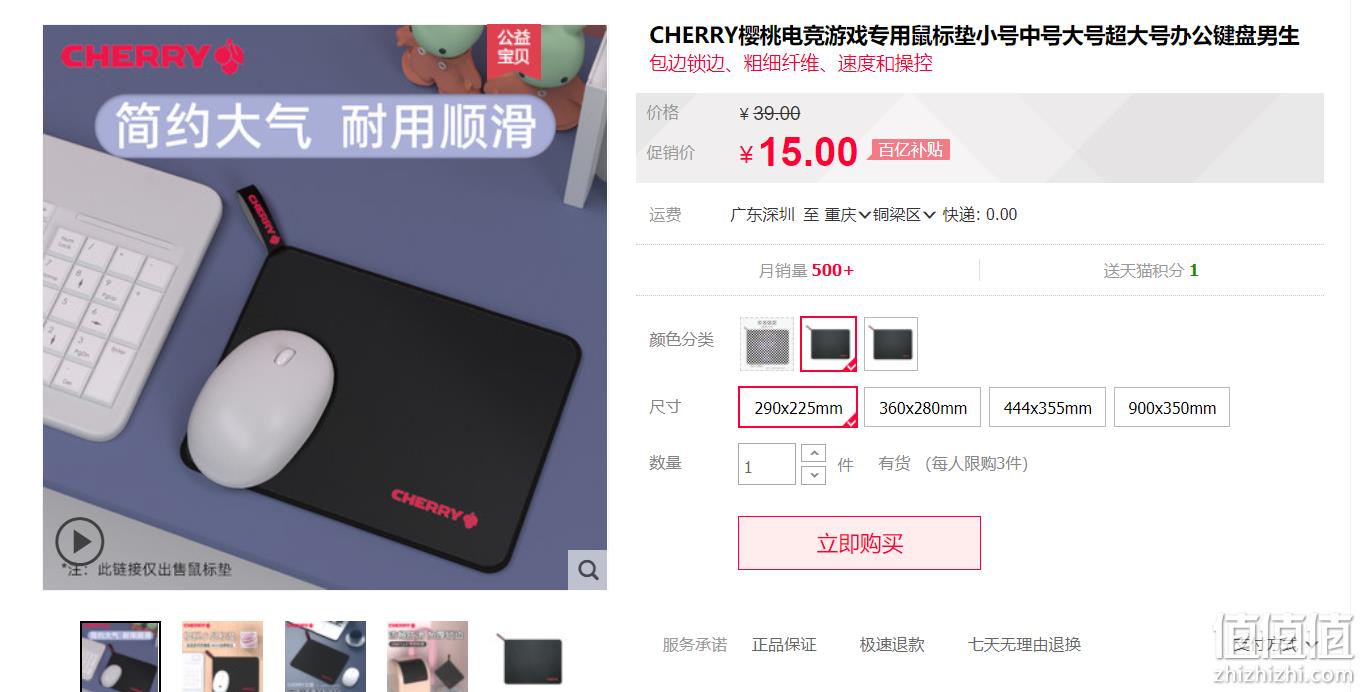Decrease quantity with the down arrow

tap(814, 475)
